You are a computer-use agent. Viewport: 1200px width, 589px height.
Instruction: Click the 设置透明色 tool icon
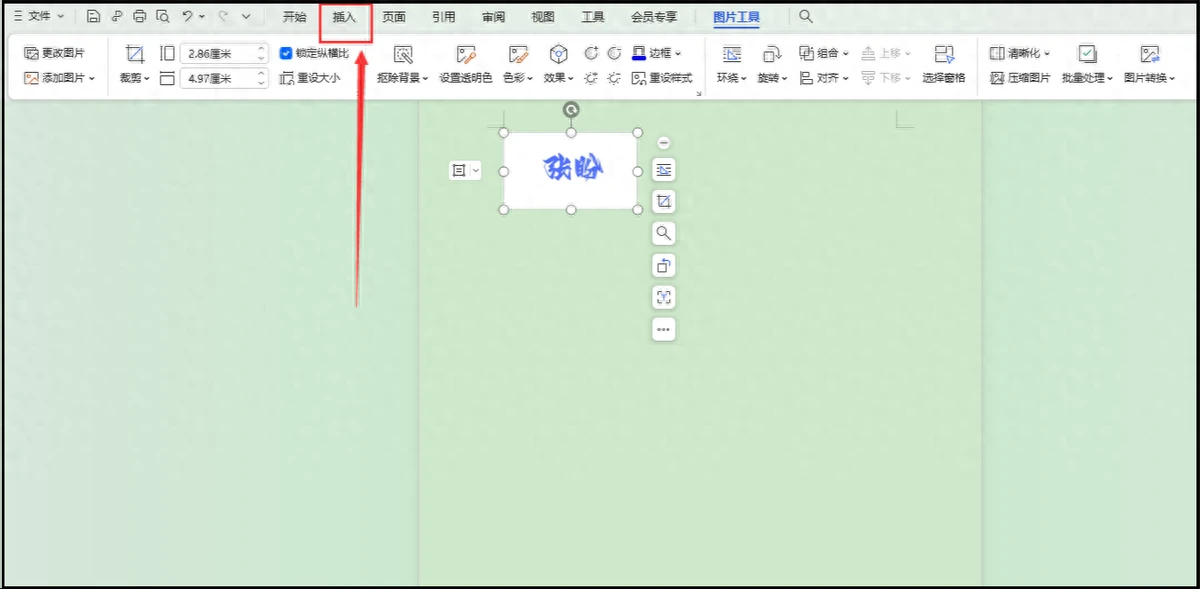point(466,54)
